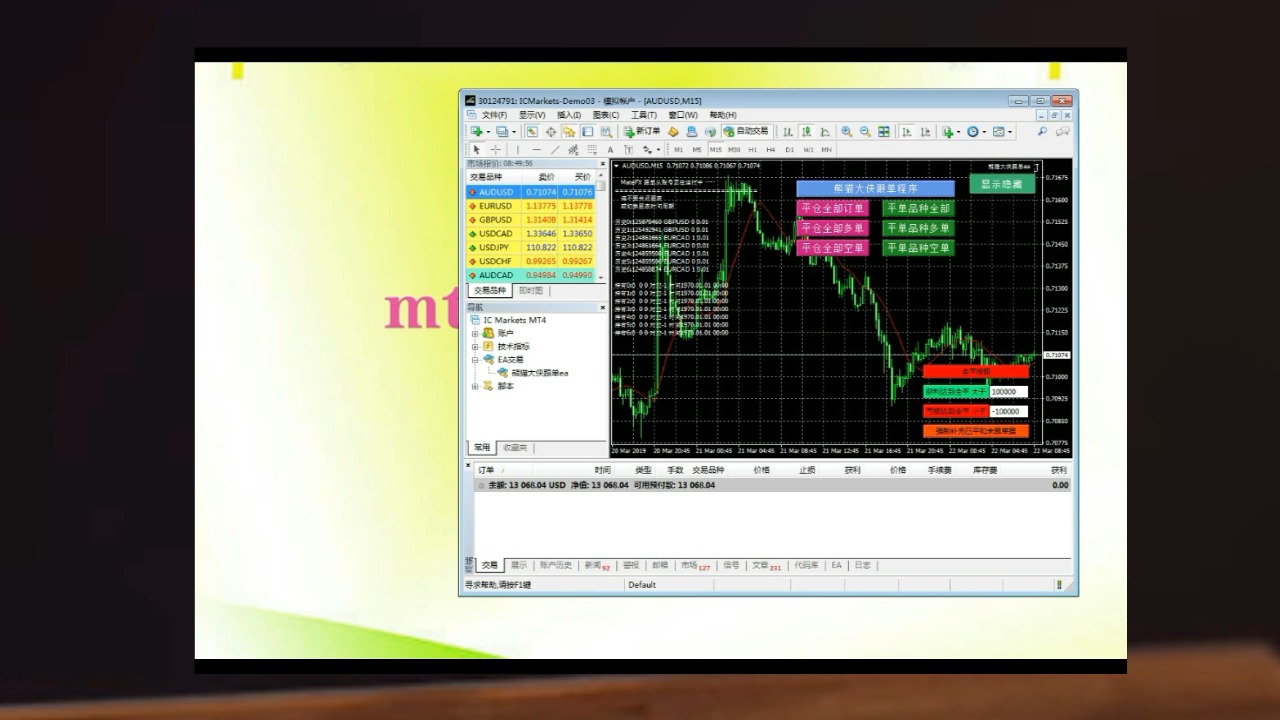Select bar chart display icon

click(788, 132)
